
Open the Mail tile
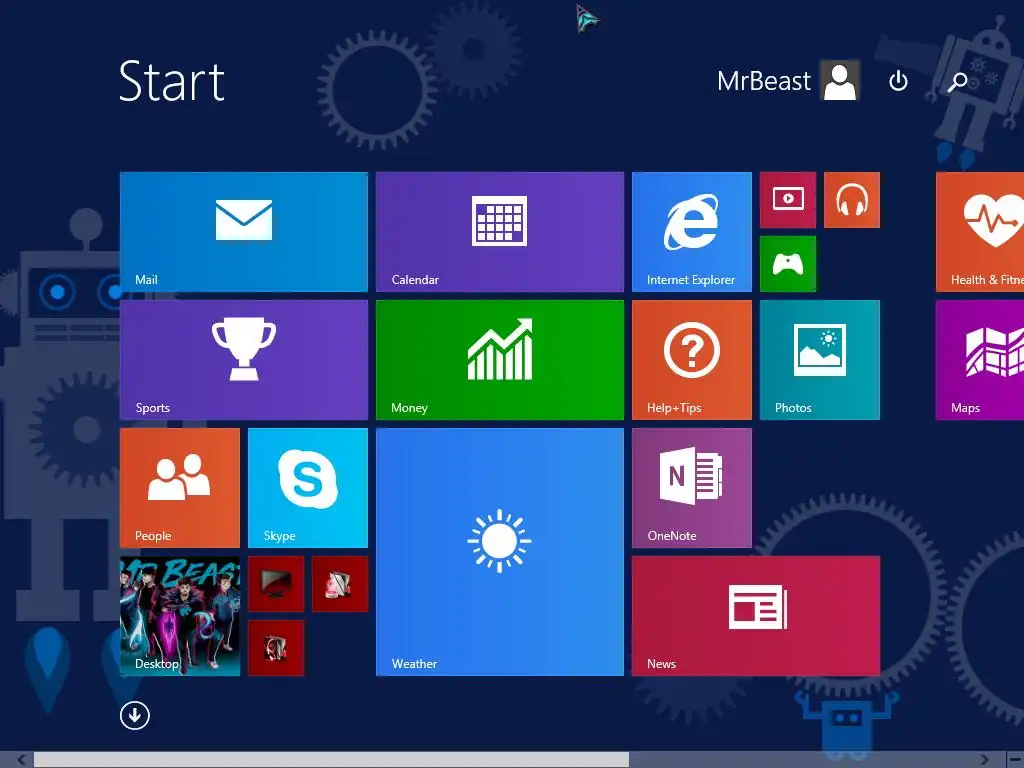coord(244,232)
